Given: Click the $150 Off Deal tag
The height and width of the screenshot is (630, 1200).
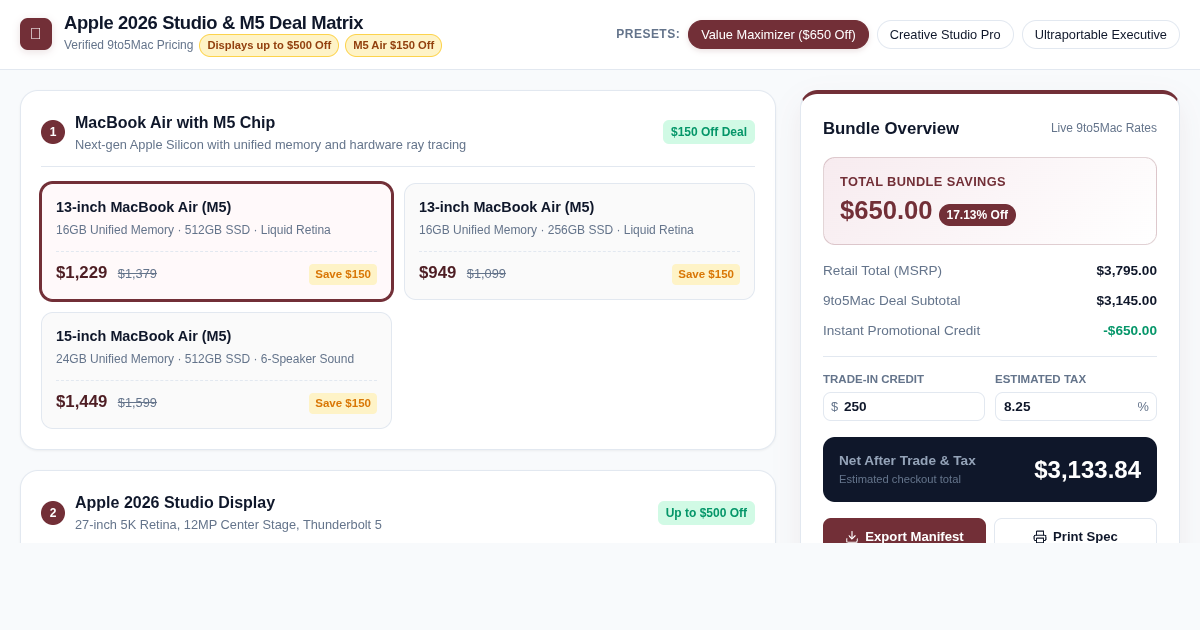Looking at the screenshot, I should (x=709, y=132).
